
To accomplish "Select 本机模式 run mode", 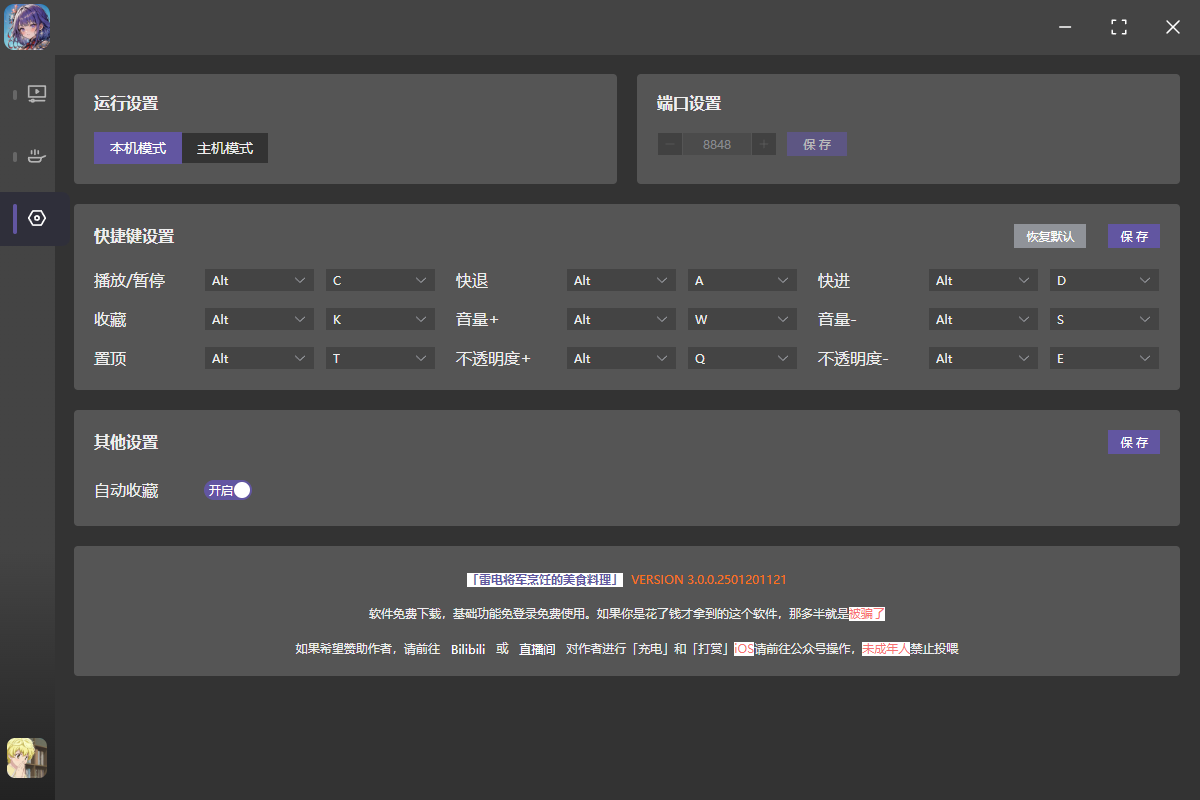I will click(138, 148).
